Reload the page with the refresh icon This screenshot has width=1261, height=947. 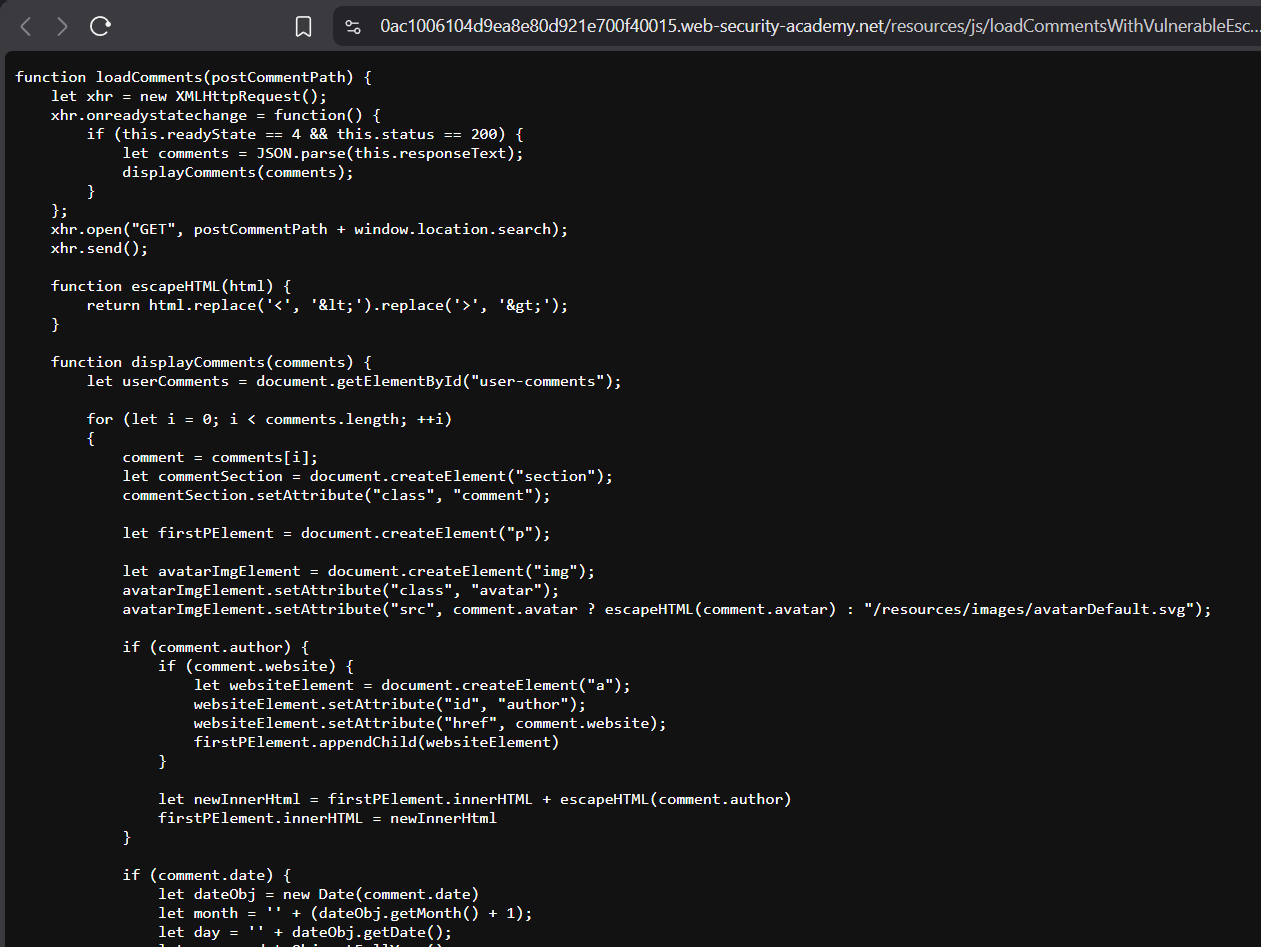pos(100,27)
